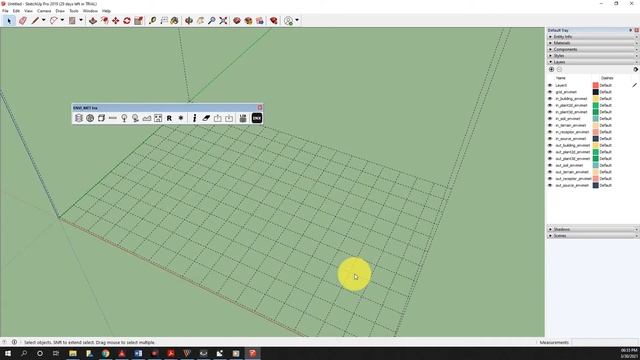Select the Arc drawing tool
This screenshot has width=640, height=360.
(53, 20)
